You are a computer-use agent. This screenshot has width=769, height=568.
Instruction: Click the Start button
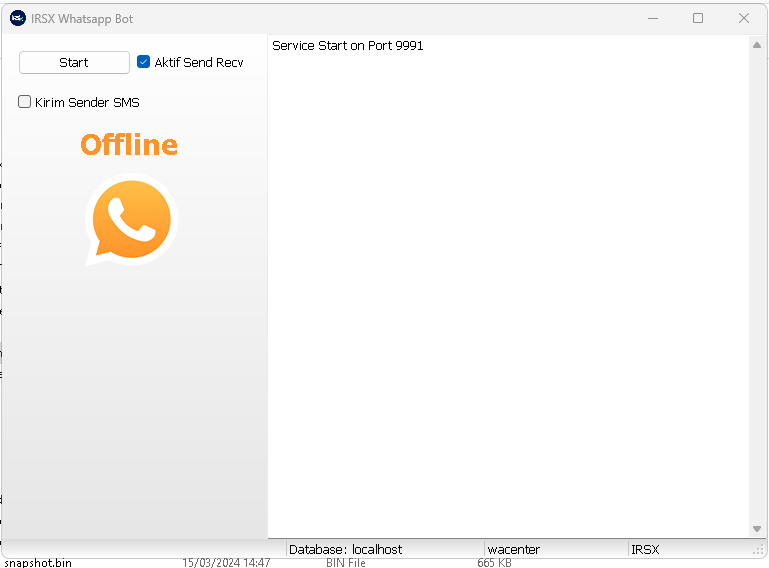74,62
